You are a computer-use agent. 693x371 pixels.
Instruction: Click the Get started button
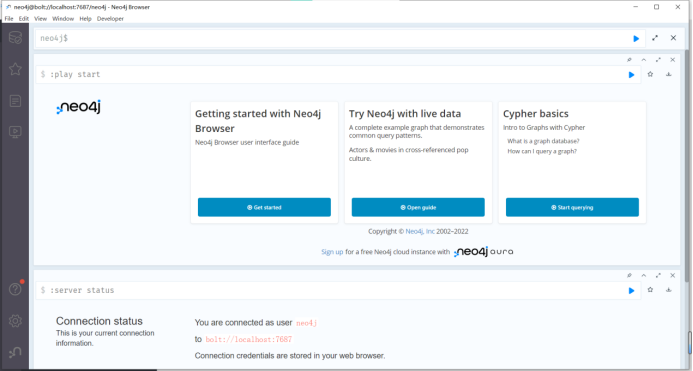coord(264,207)
